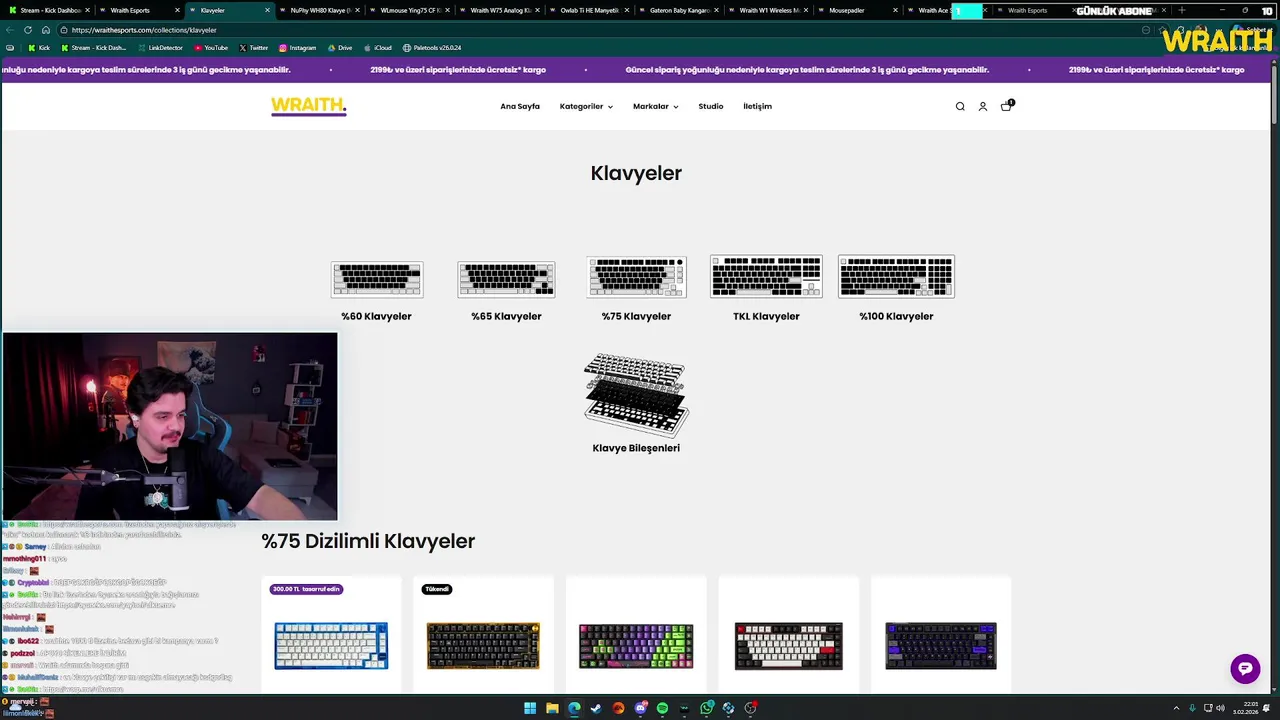This screenshot has width=1280, height=720.
Task: Click the Wraith logo in site header
Action: coord(309,106)
